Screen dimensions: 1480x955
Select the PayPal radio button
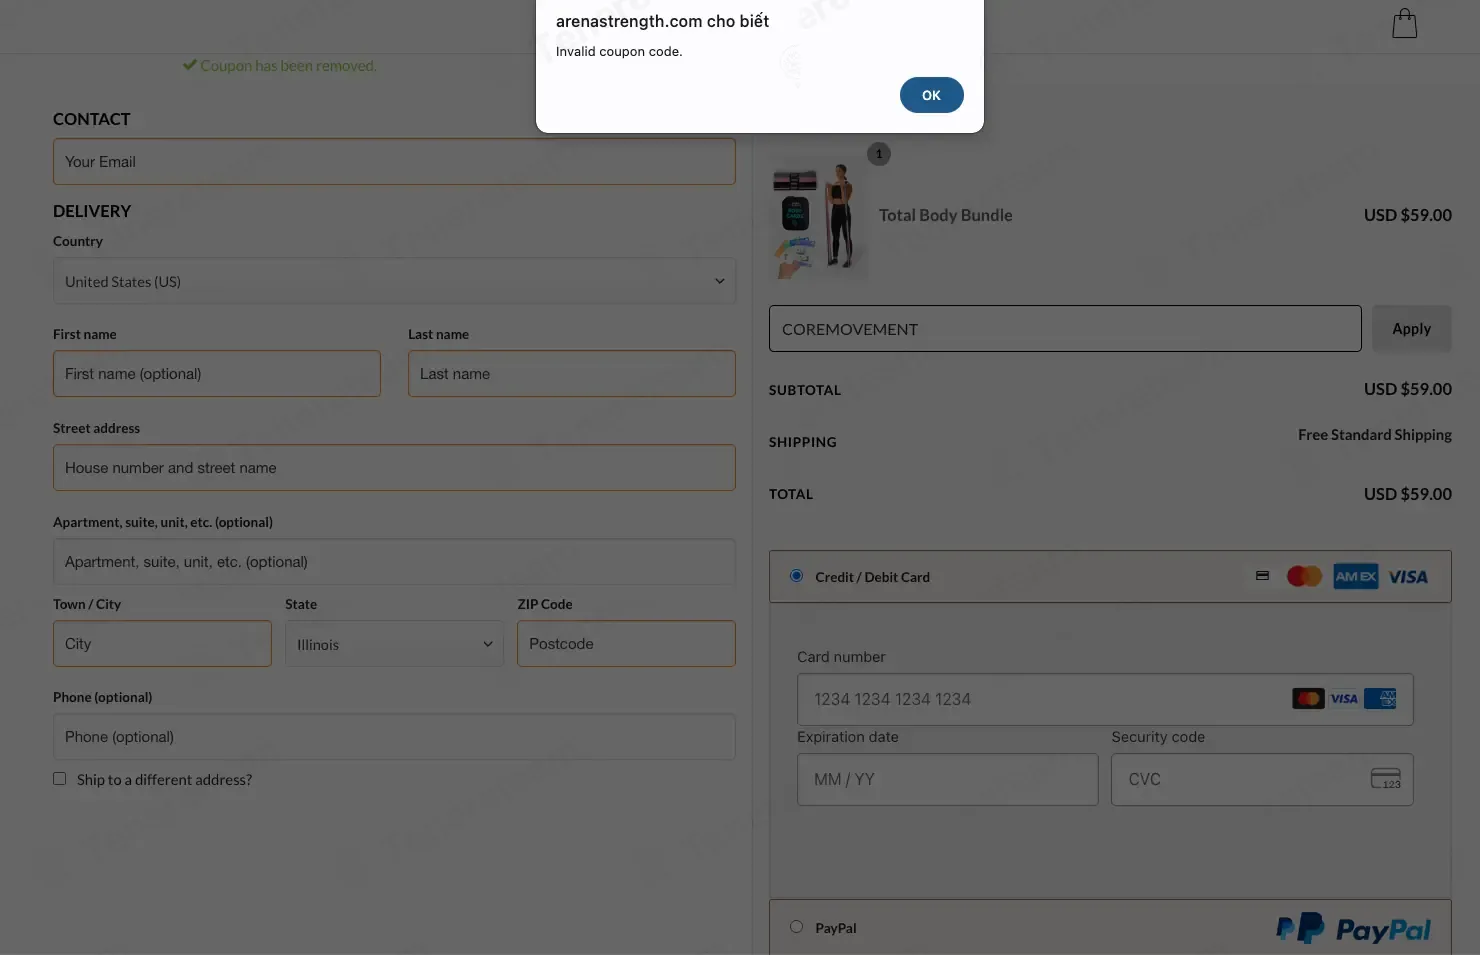click(x=796, y=926)
